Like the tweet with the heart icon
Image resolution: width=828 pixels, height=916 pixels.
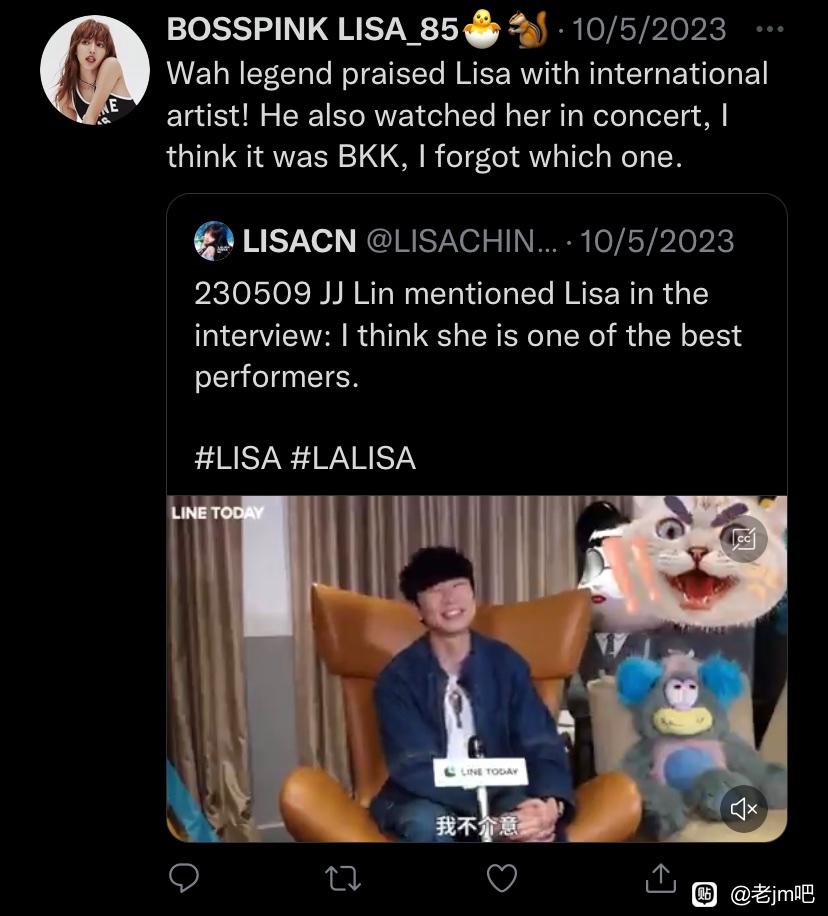[502, 877]
